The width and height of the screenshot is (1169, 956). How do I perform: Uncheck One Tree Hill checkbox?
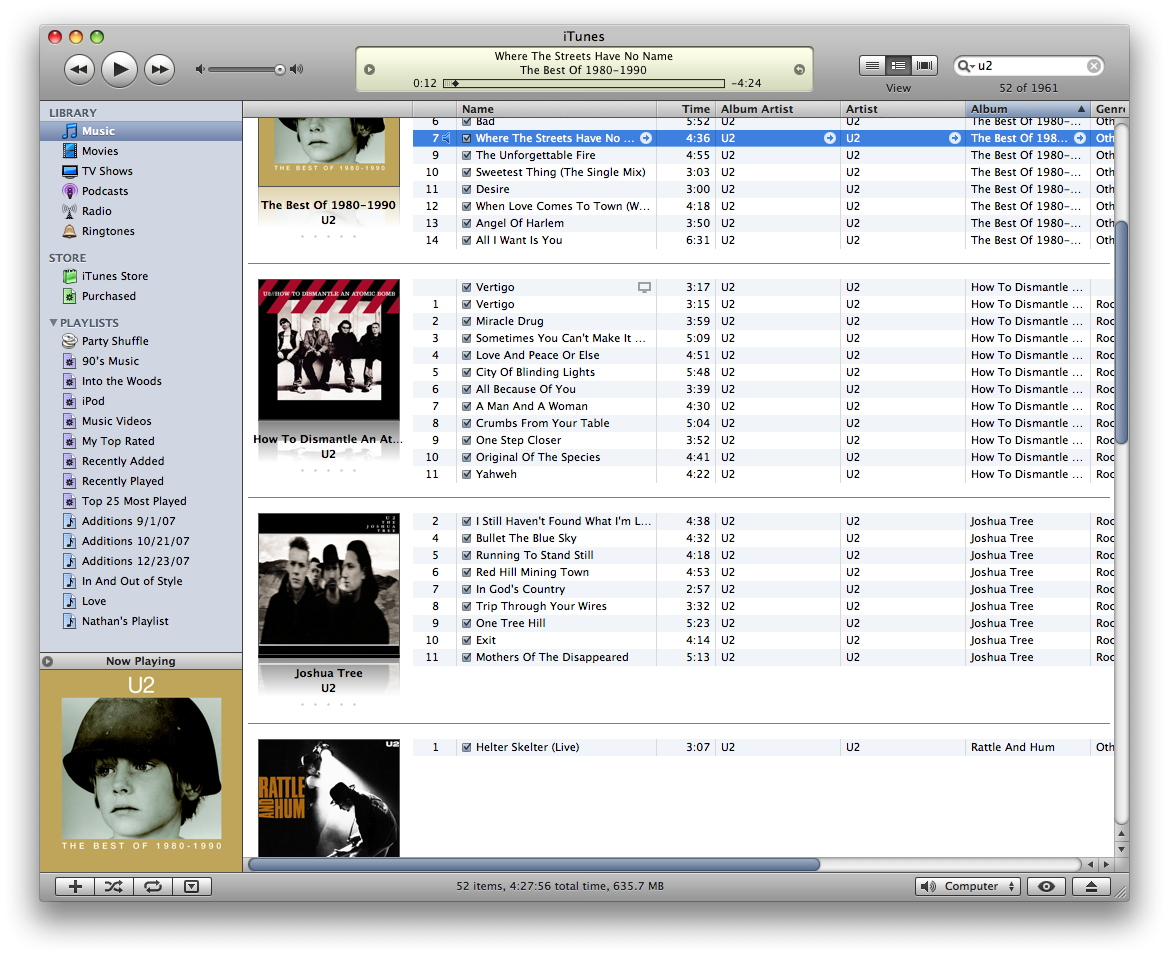[x=467, y=623]
